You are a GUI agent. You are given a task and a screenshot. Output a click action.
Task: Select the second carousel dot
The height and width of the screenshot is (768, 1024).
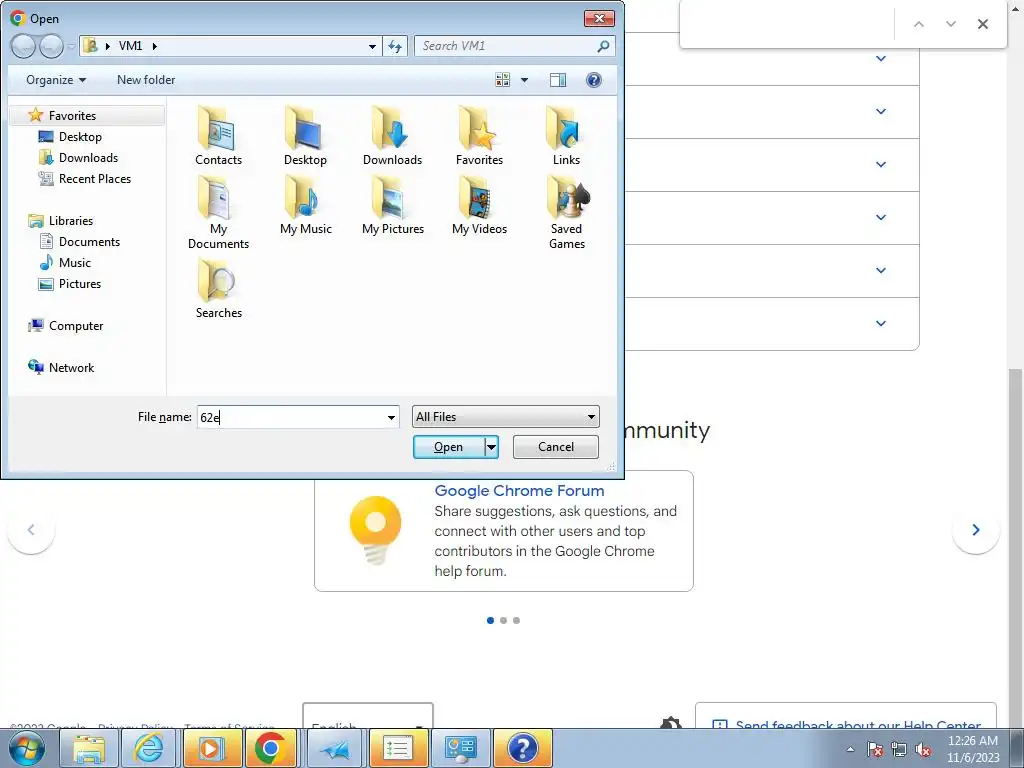pos(504,620)
